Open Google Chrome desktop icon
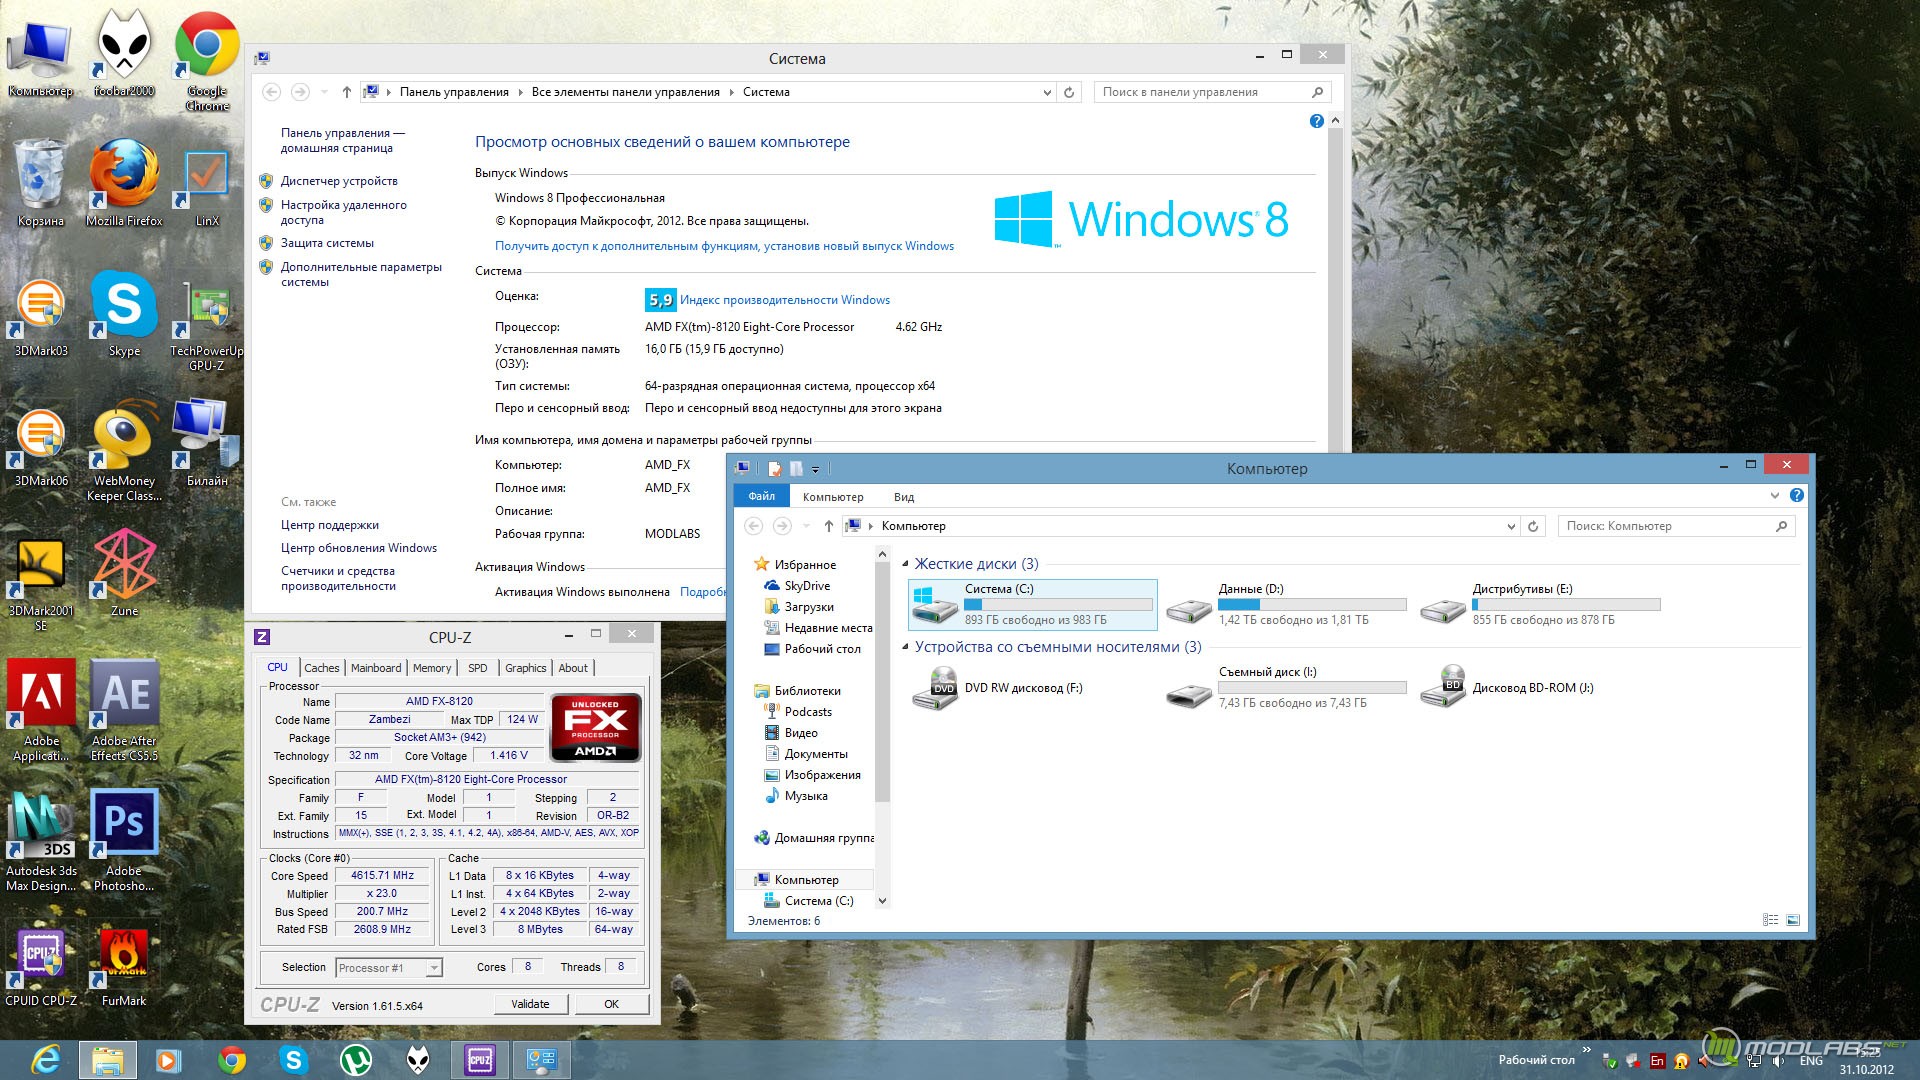The image size is (1920, 1080). click(207, 62)
